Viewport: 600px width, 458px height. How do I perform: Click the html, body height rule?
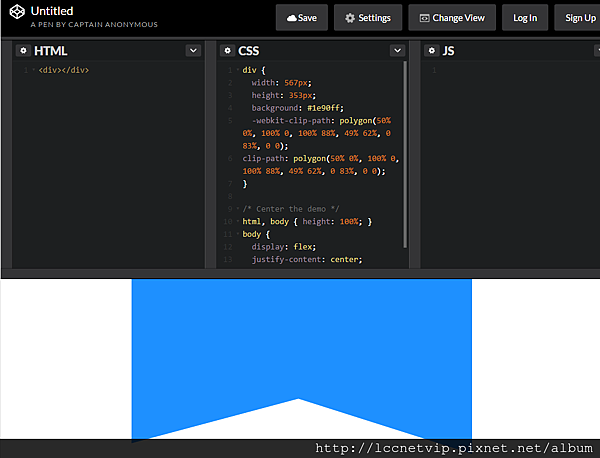click(307, 222)
